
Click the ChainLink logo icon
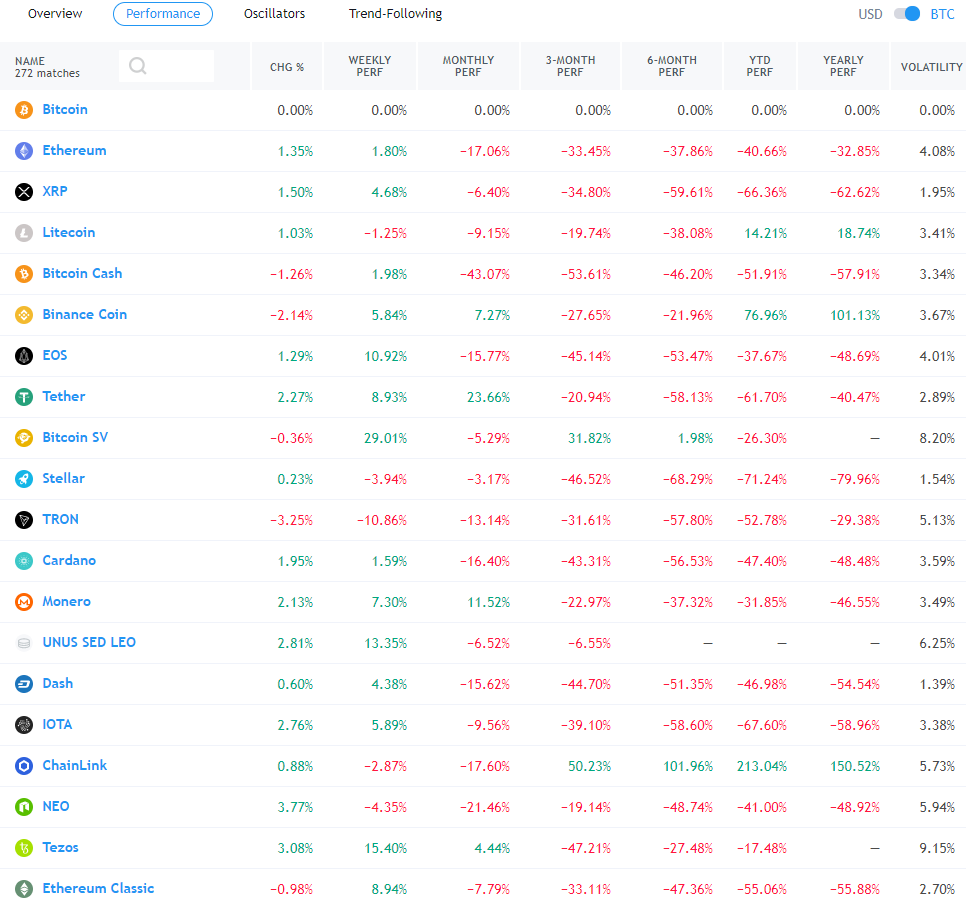pos(24,766)
